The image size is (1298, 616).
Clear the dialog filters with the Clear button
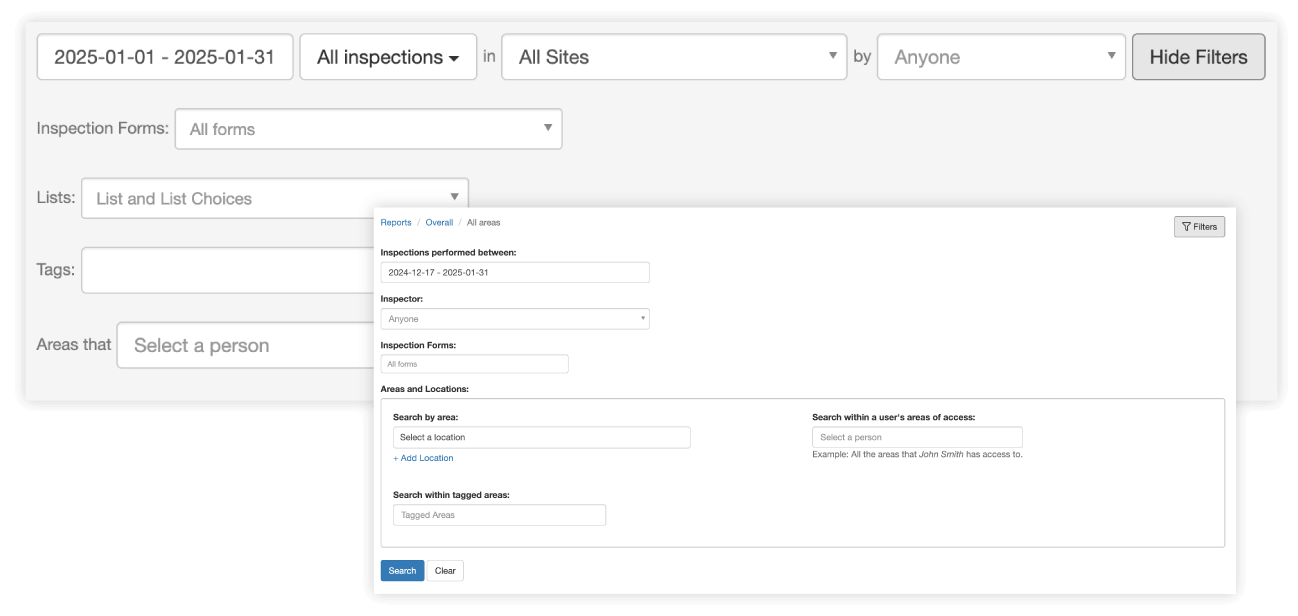pos(444,570)
